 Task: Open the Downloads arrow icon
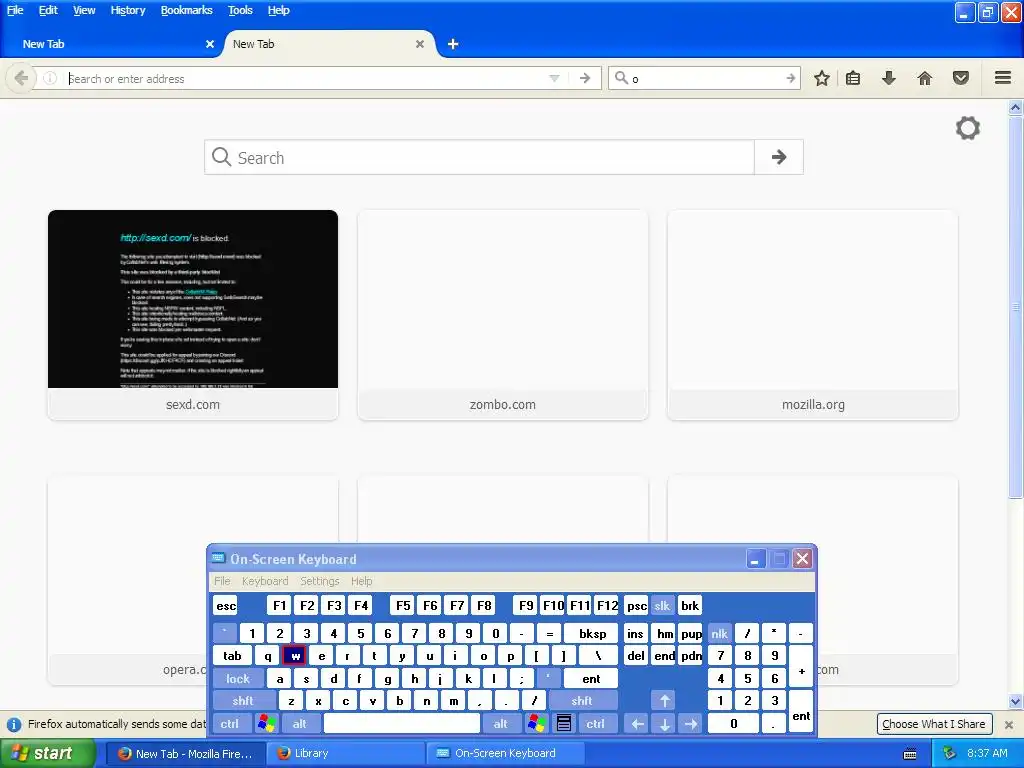click(889, 78)
